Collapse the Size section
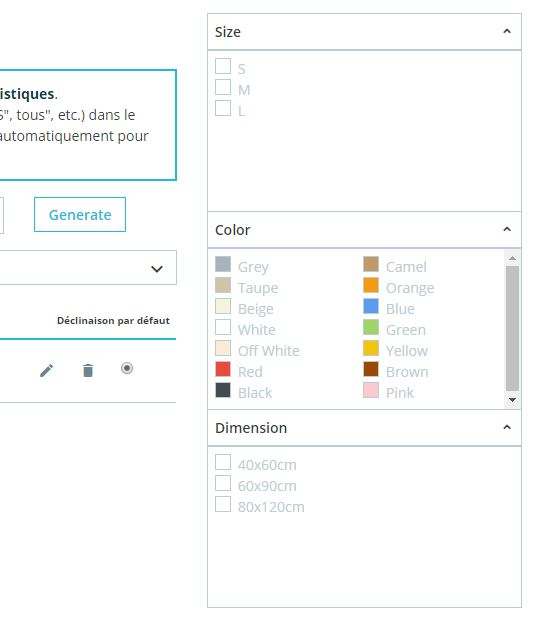 coord(507,31)
